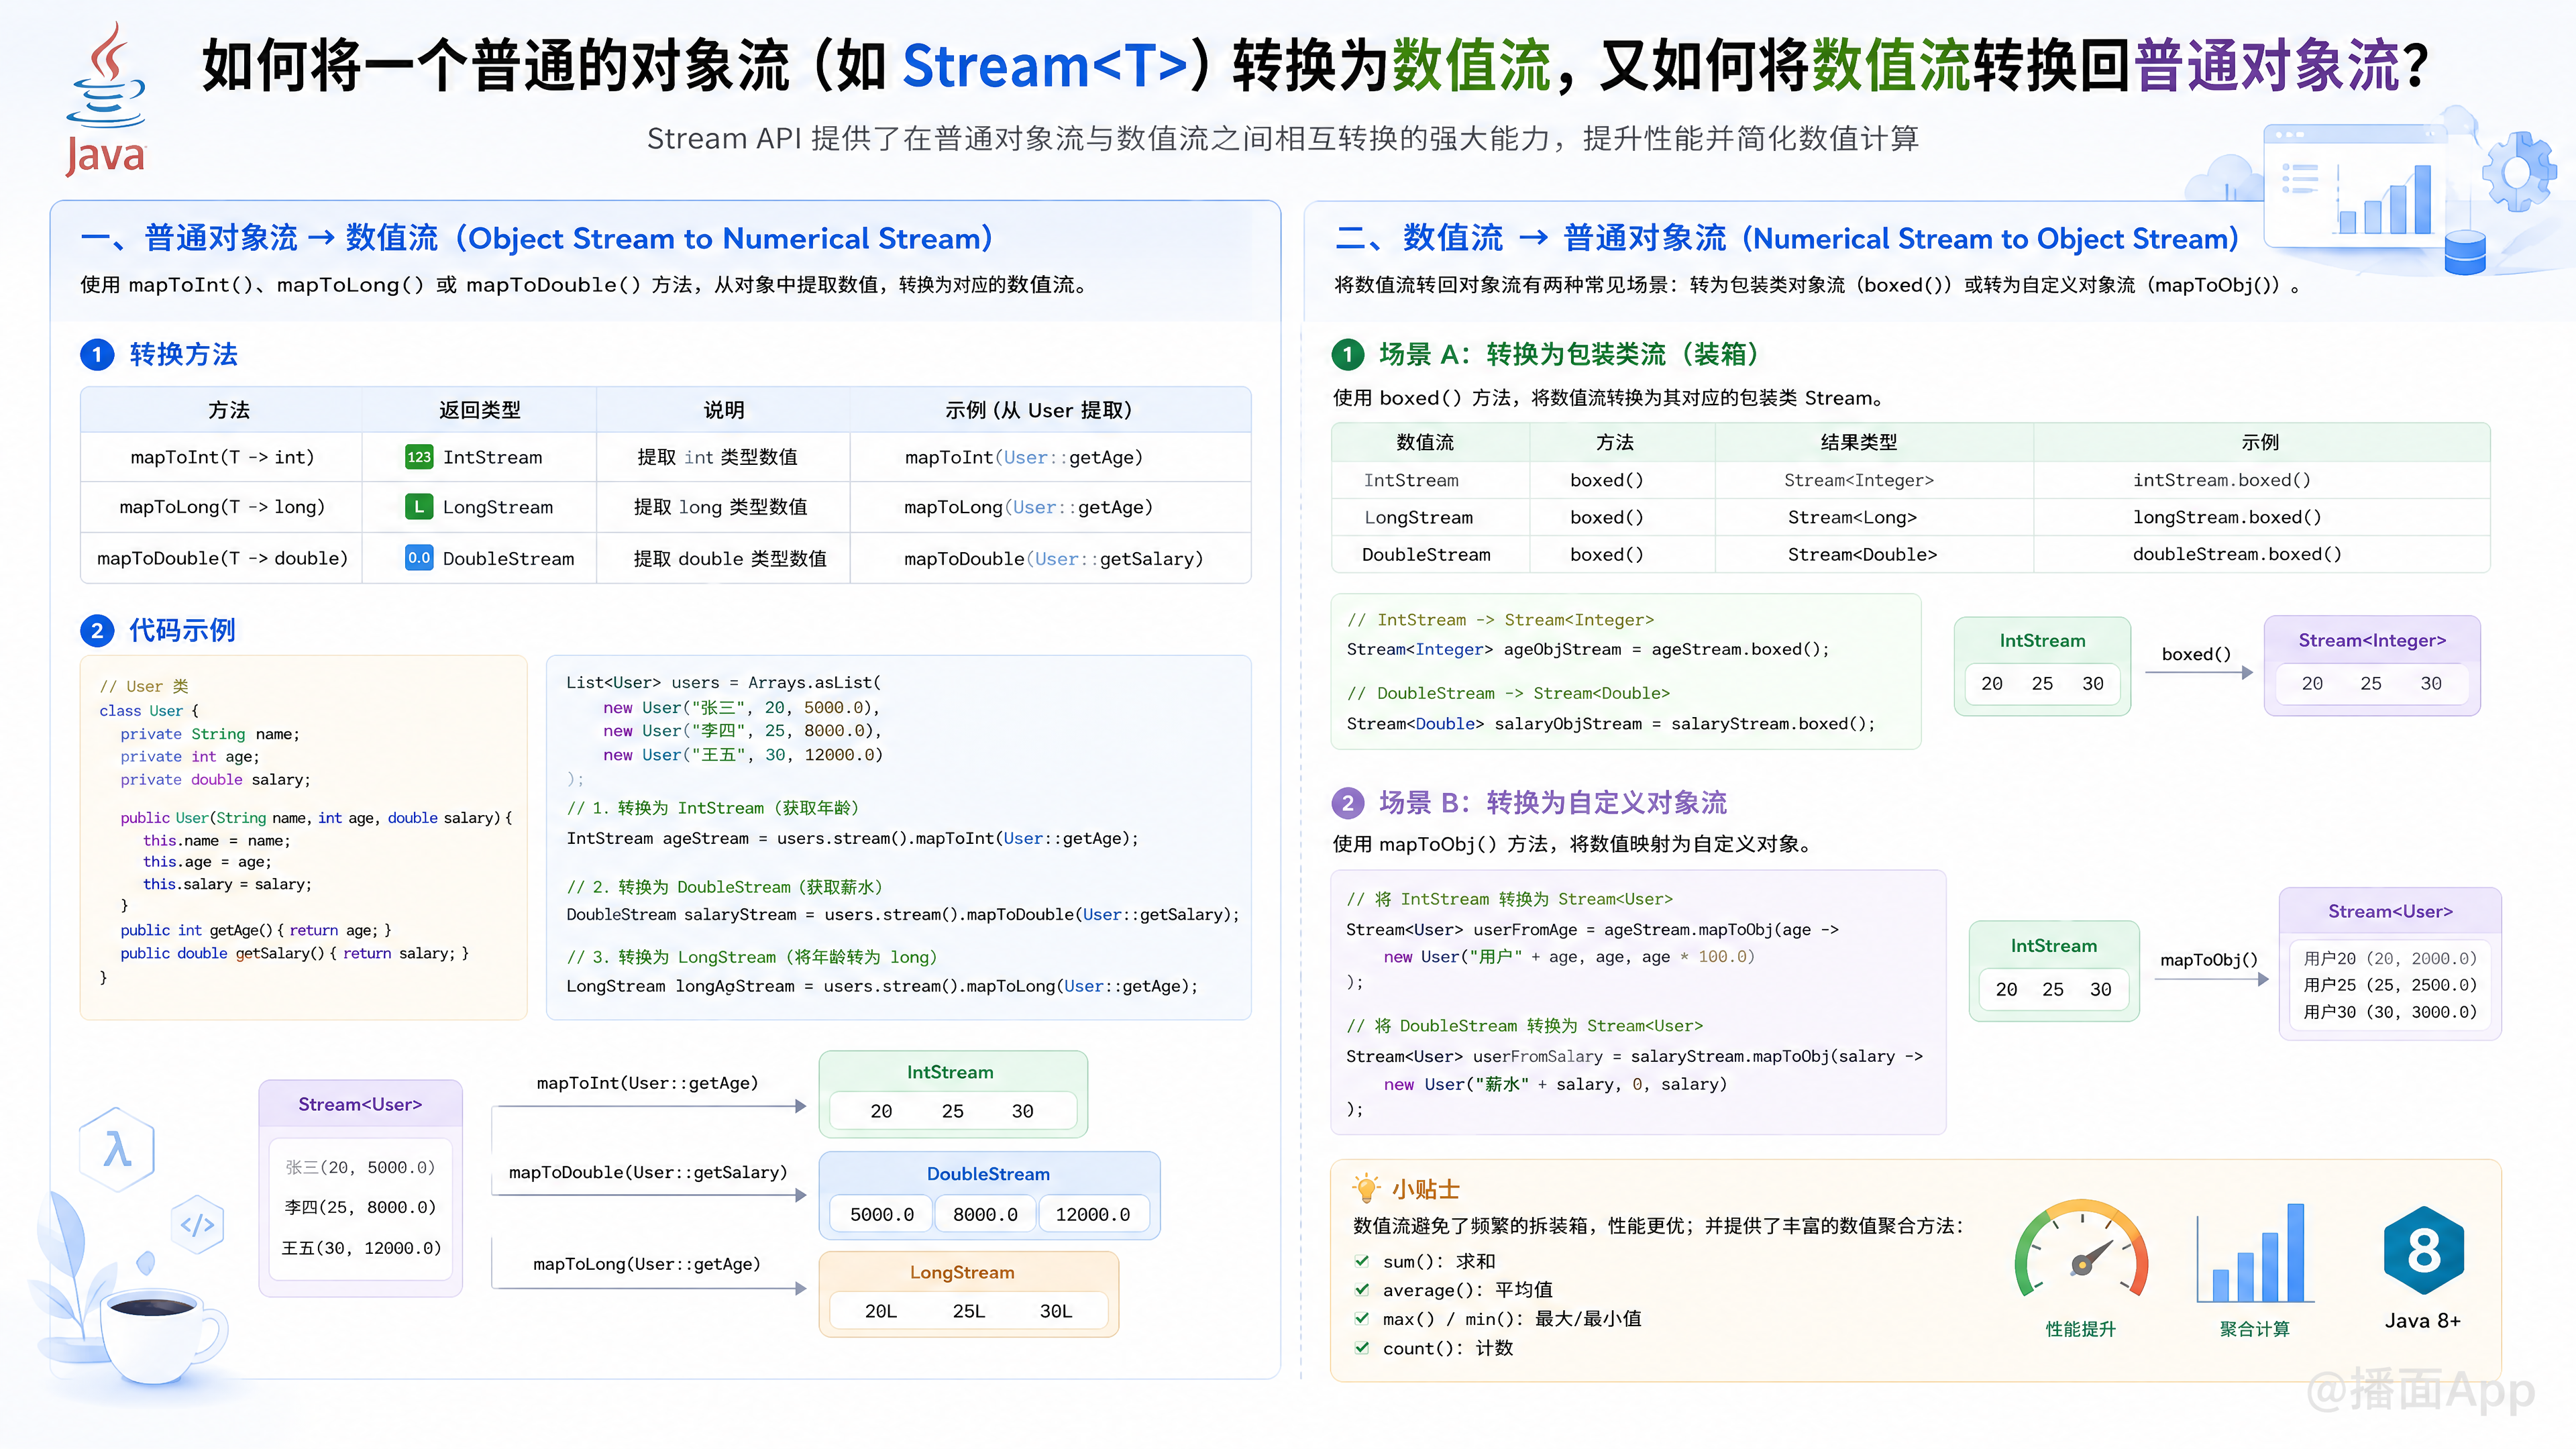2576x1449 pixels.
Task: Click the Stream<Double> salaryObjStream code line
Action: pyautogui.click(x=1611, y=723)
